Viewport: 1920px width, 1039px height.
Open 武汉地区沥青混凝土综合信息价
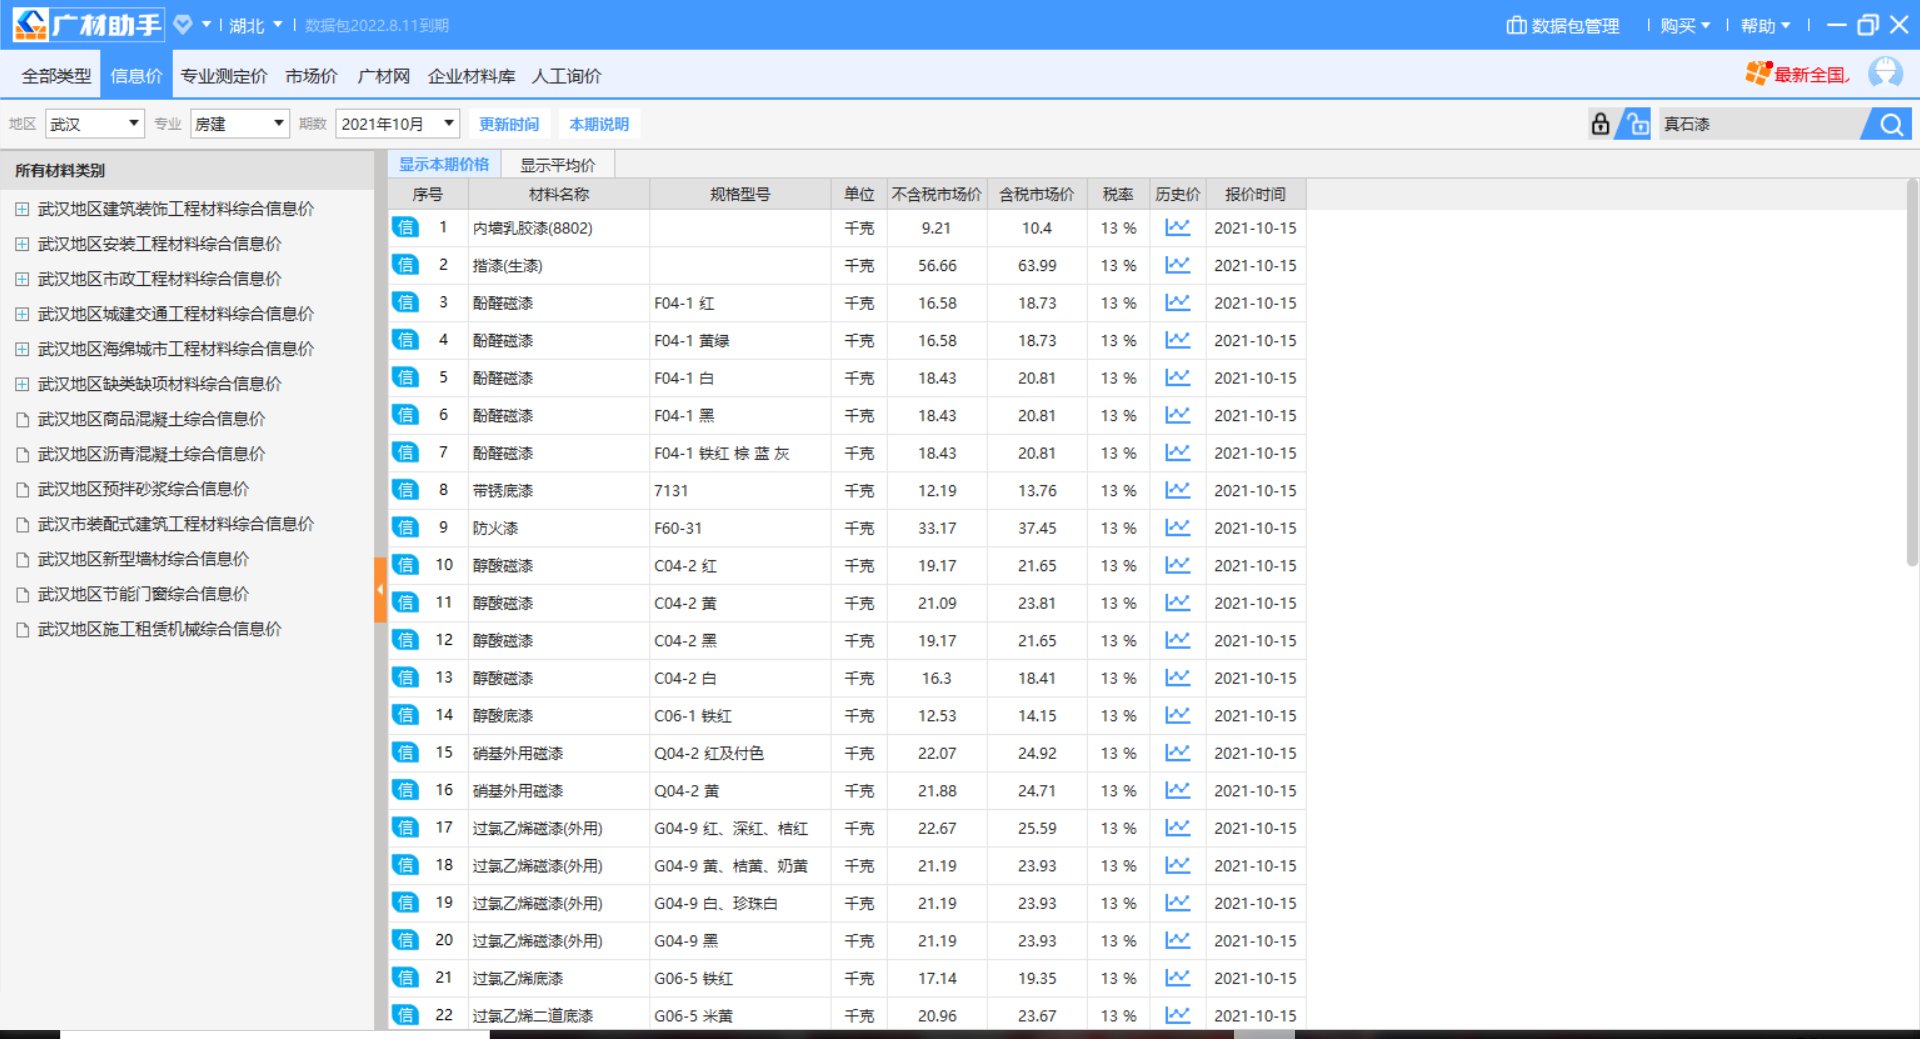click(x=151, y=454)
